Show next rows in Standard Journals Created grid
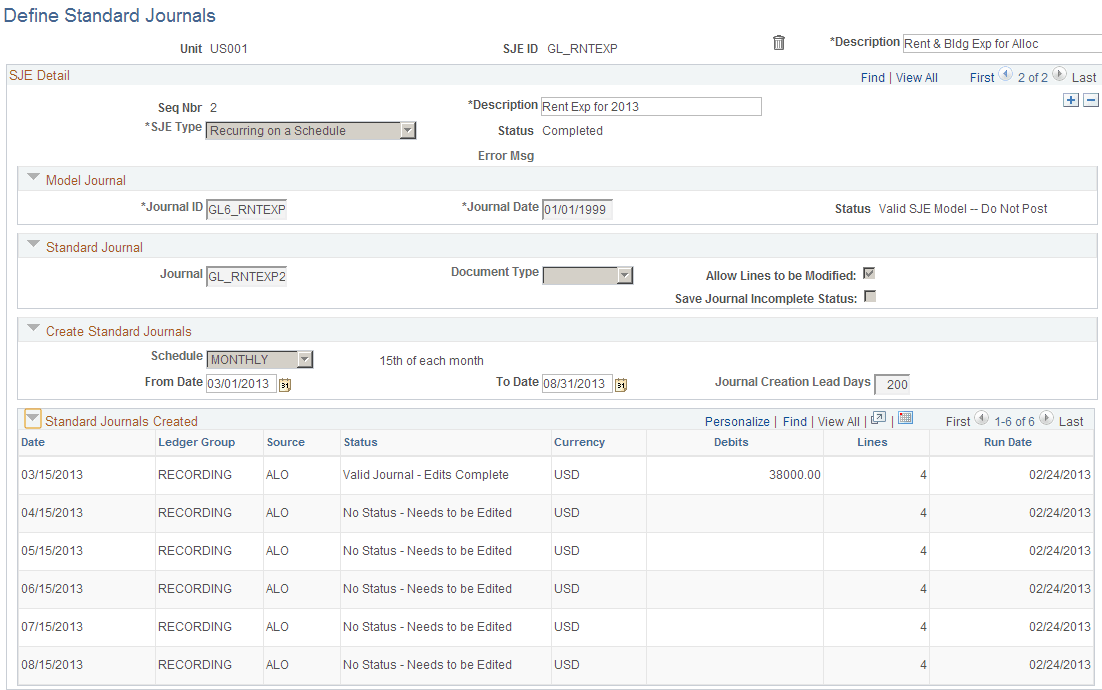Image resolution: width=1102 pixels, height=690 pixels. (1046, 418)
